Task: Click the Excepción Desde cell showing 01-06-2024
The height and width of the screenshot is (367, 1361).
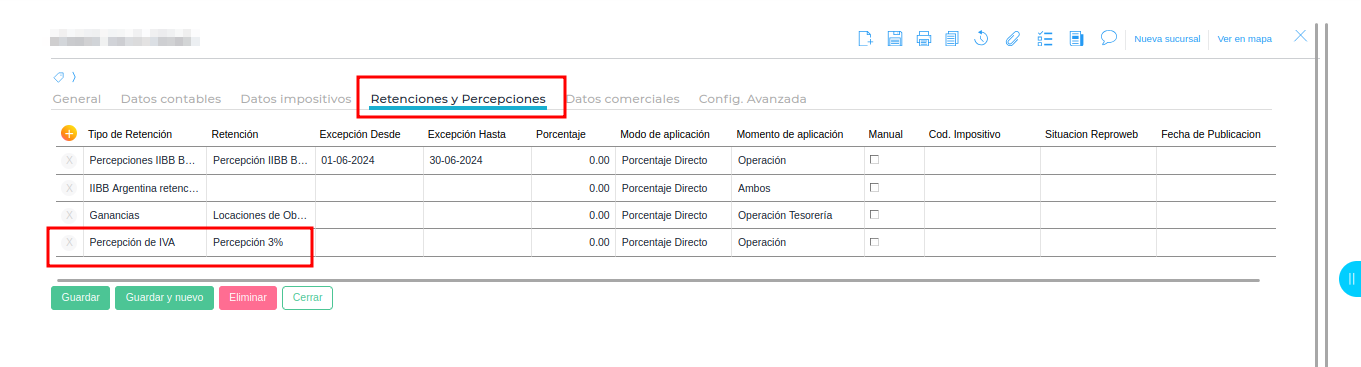Action: [x=369, y=160]
